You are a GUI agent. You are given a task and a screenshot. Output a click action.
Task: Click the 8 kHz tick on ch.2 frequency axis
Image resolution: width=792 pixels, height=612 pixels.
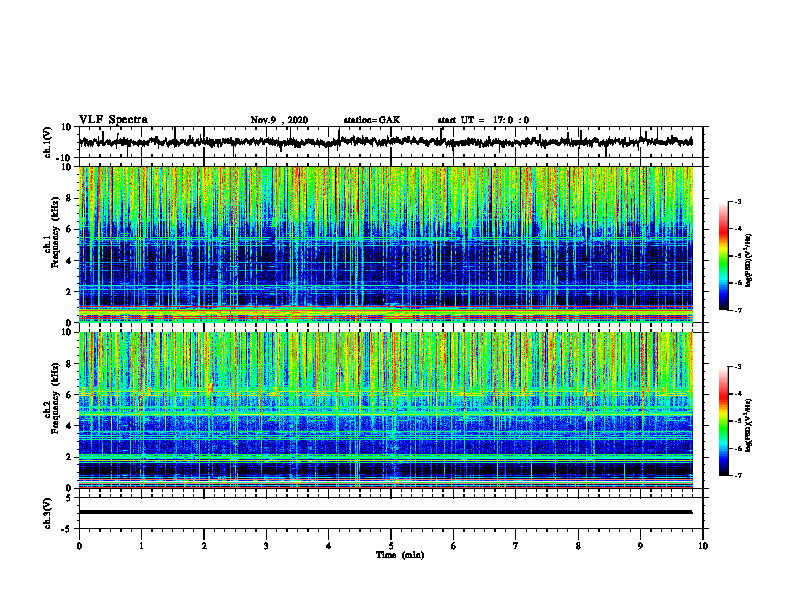(x=69, y=364)
